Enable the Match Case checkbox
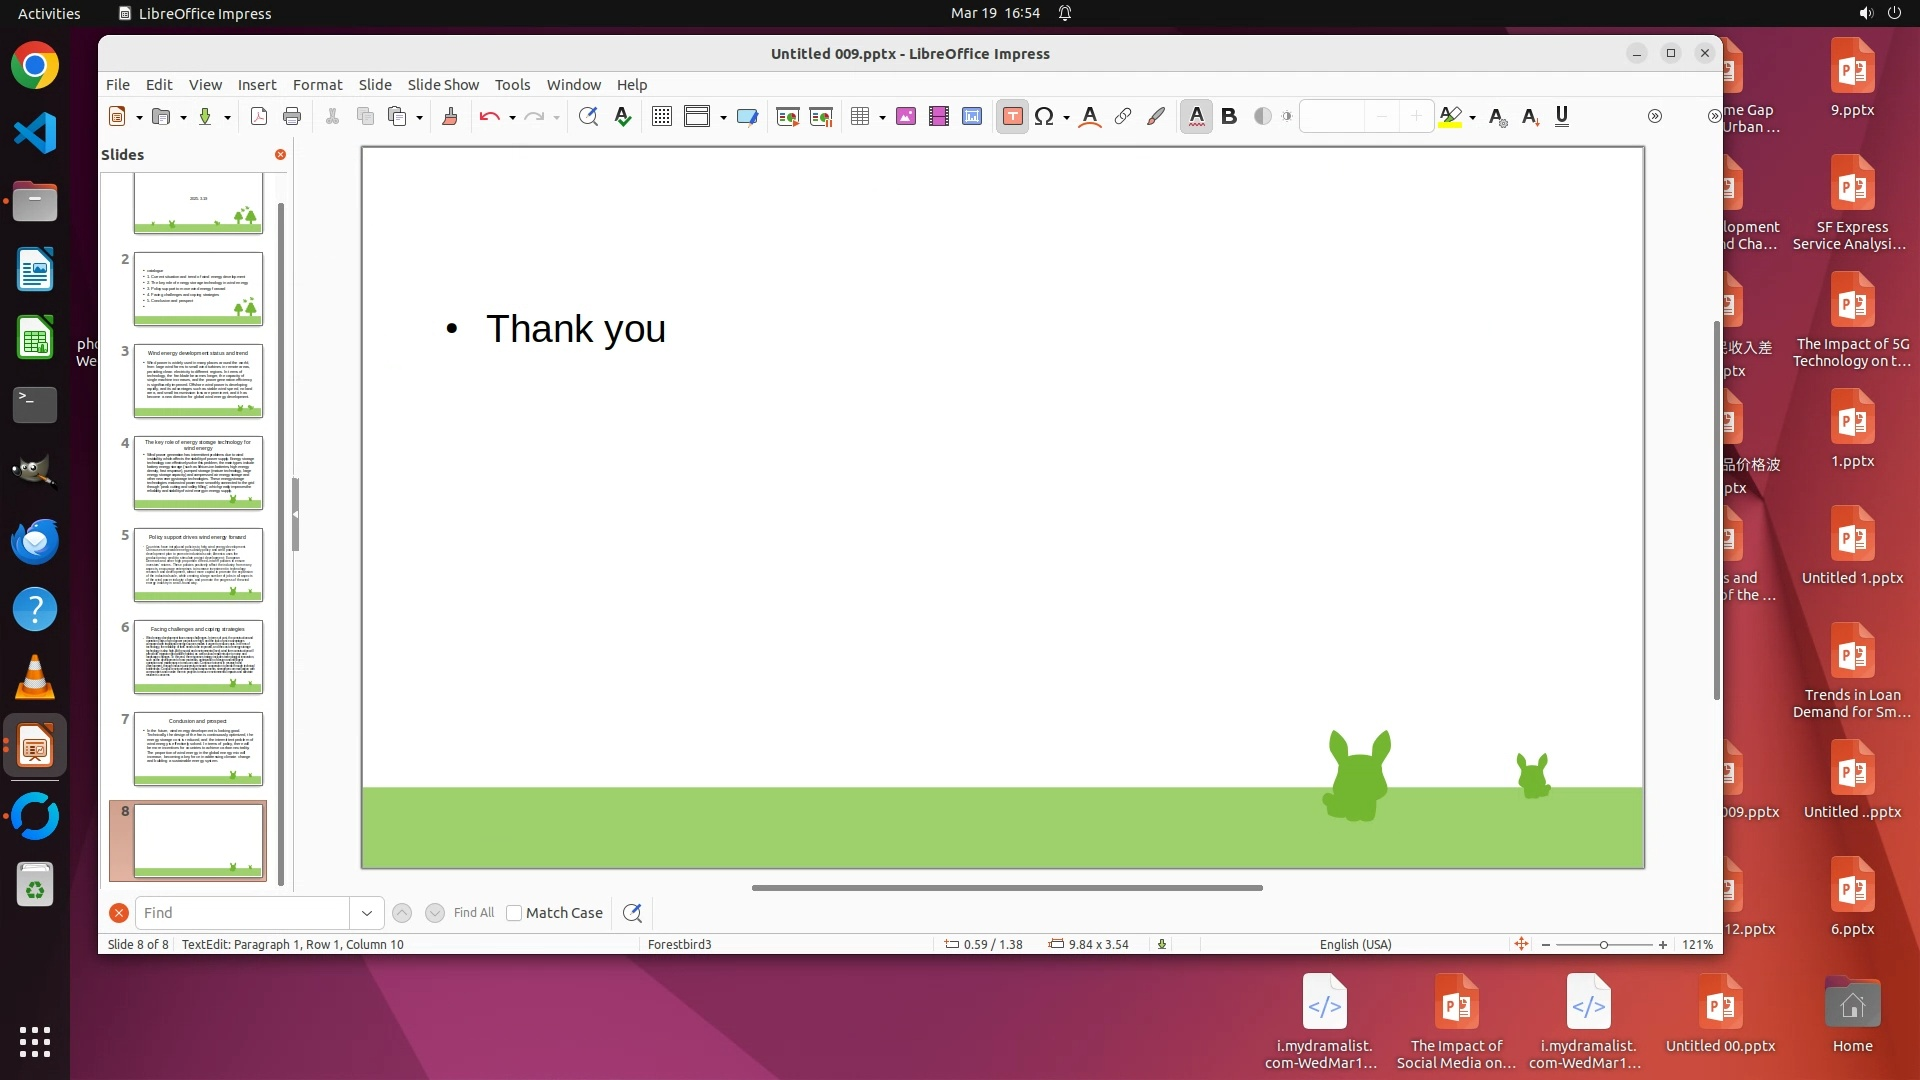Image resolution: width=1920 pixels, height=1080 pixels. pos(514,913)
